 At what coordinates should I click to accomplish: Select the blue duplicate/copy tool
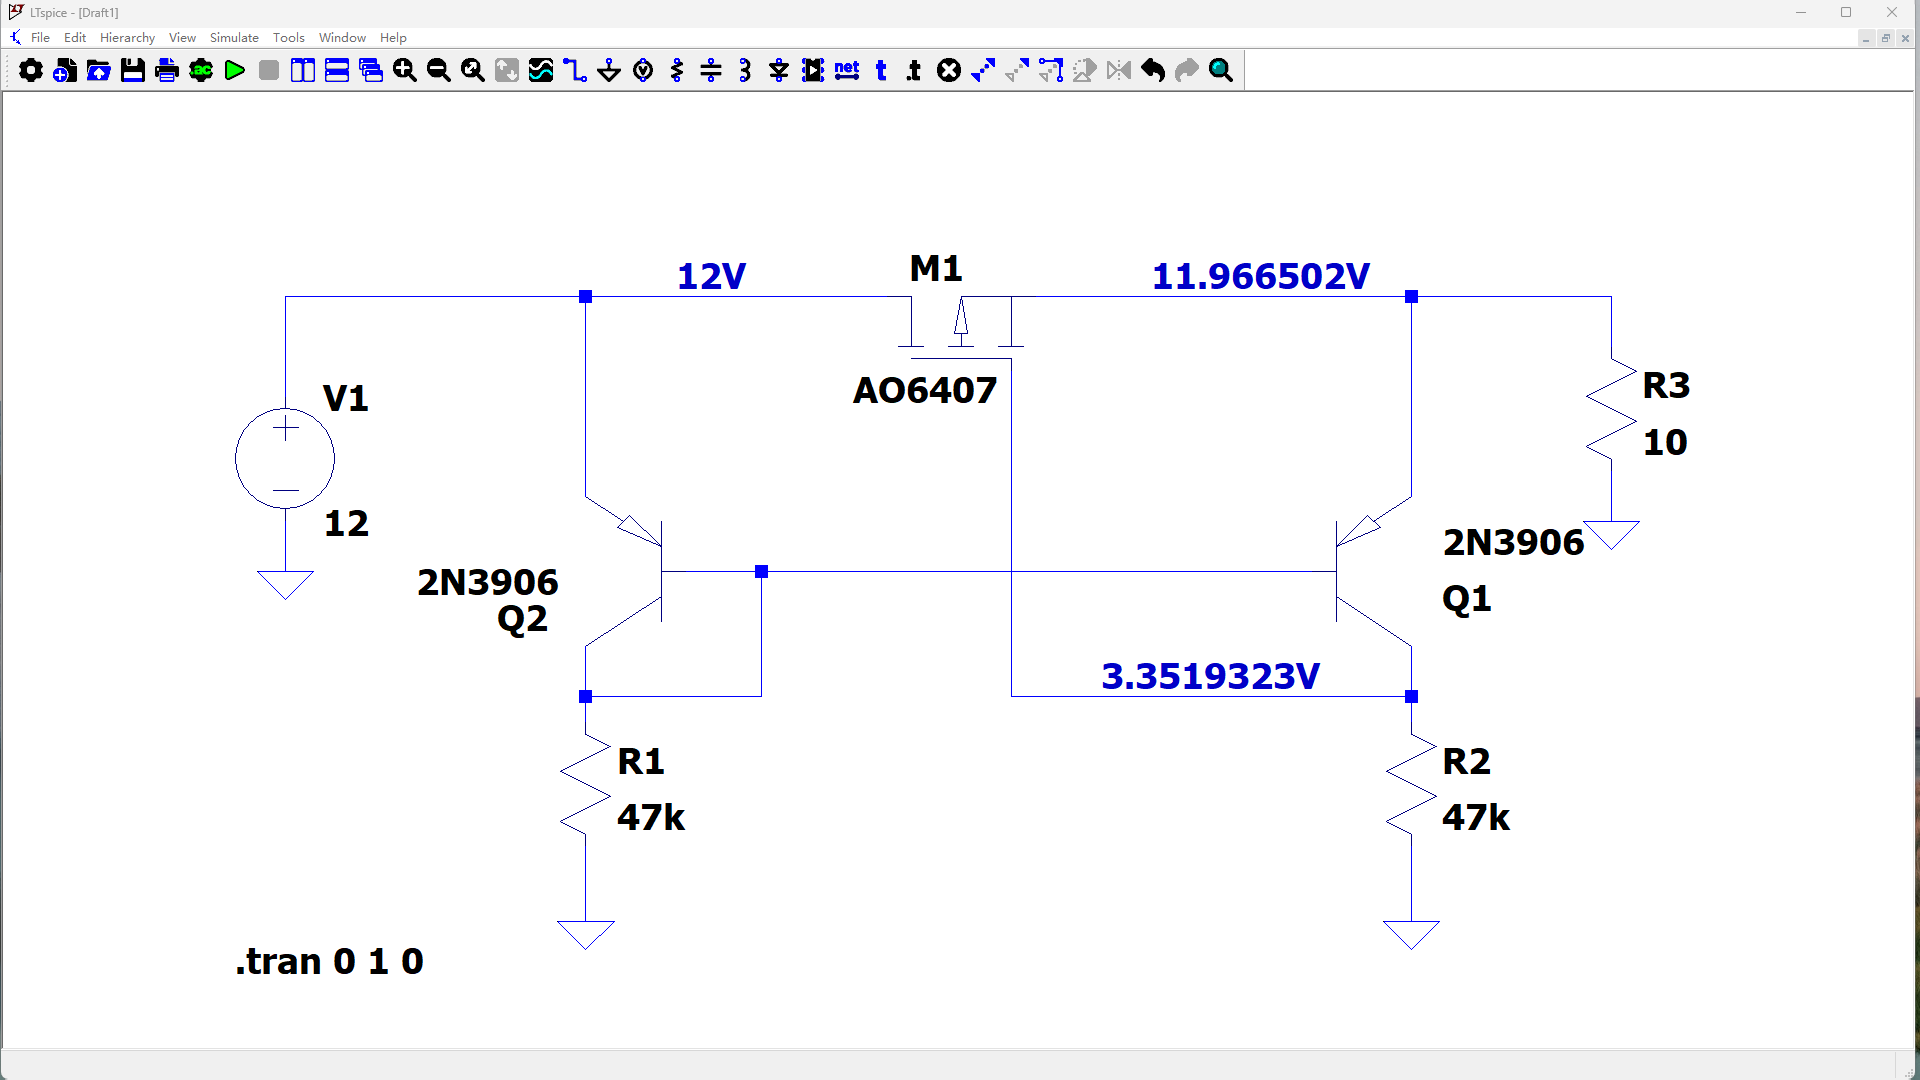tap(983, 70)
